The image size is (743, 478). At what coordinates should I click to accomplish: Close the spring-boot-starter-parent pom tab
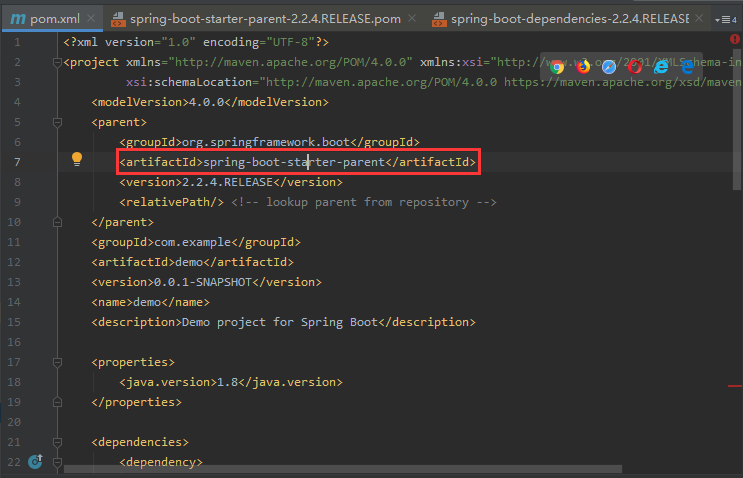pos(412,18)
